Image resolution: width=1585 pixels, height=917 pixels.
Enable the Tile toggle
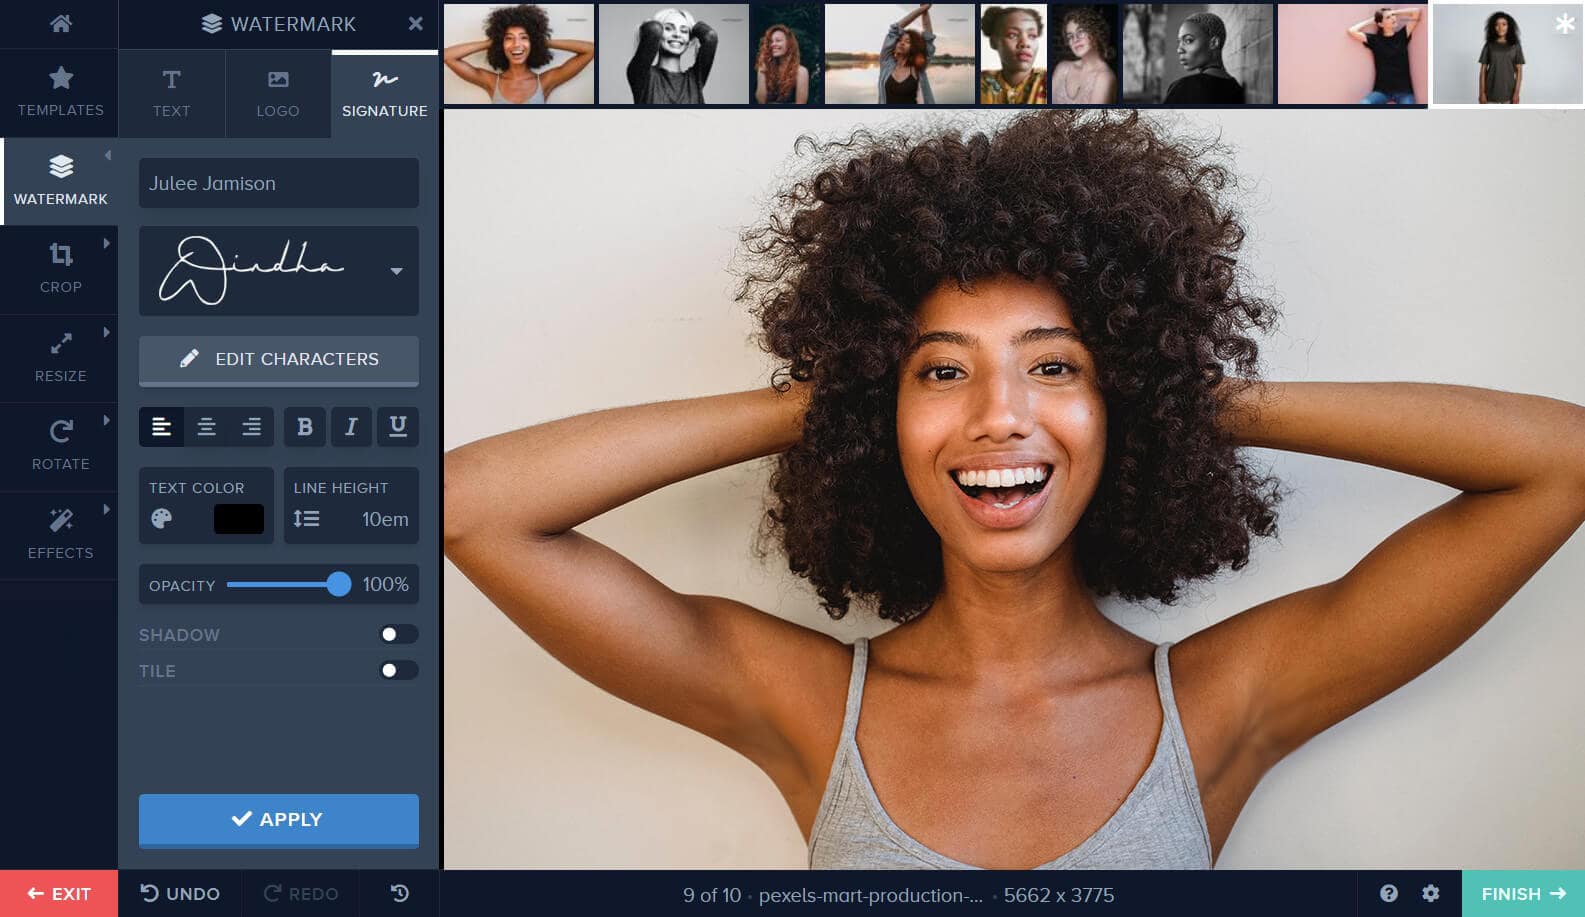pyautogui.click(x=398, y=670)
